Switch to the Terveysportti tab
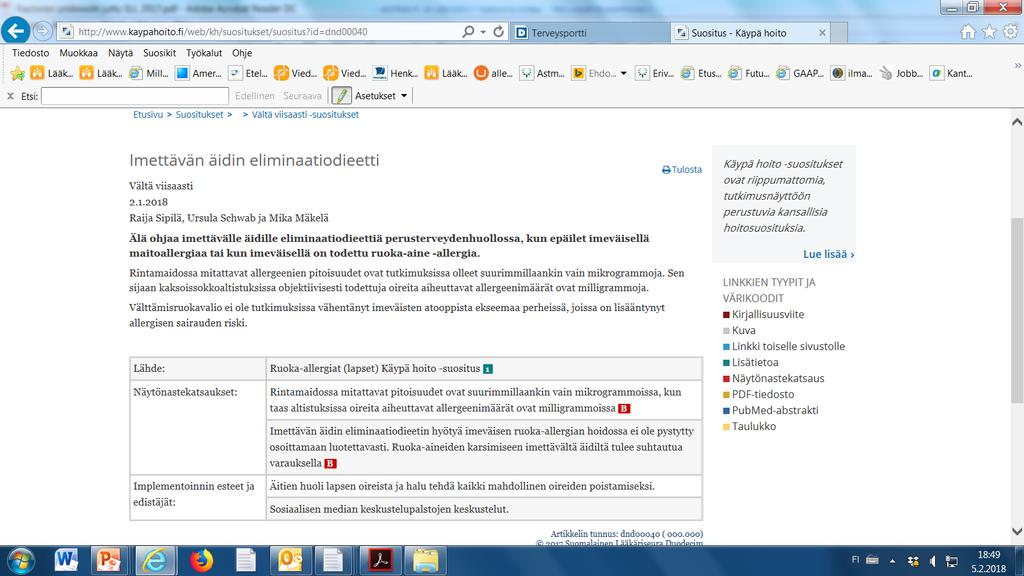The width and height of the screenshot is (1024, 576). tap(590, 33)
